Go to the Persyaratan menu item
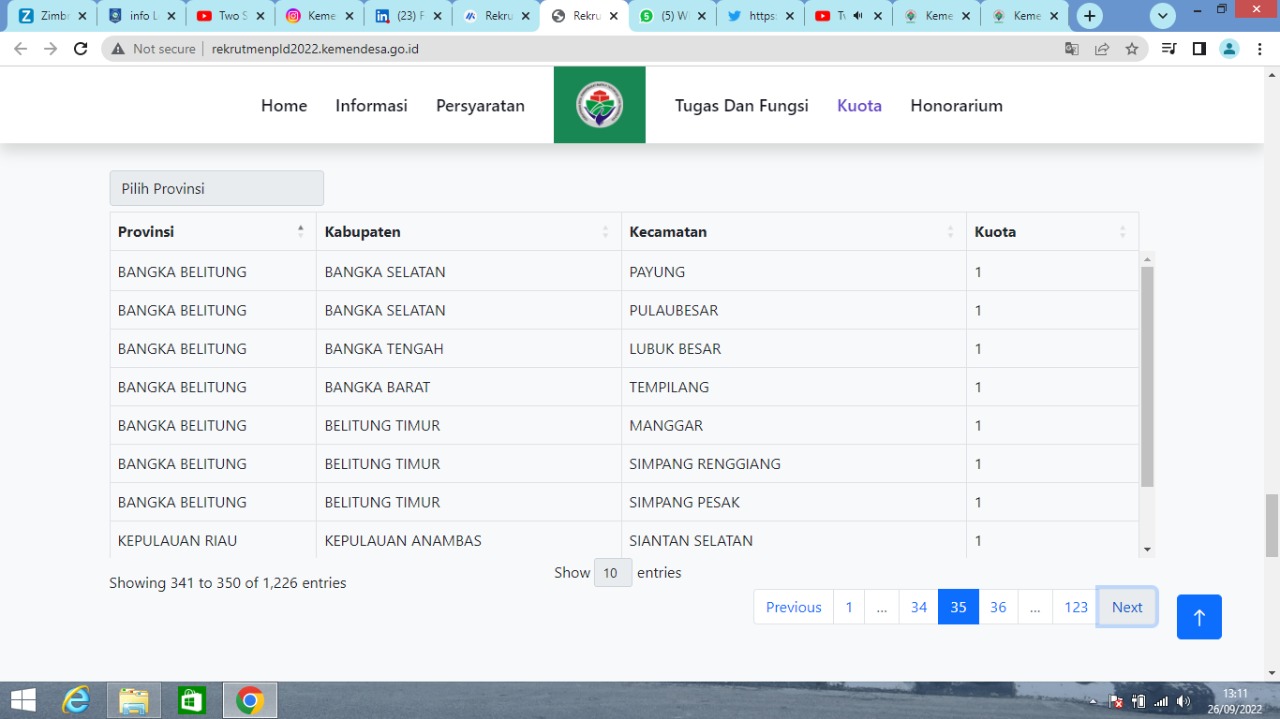 pos(480,106)
